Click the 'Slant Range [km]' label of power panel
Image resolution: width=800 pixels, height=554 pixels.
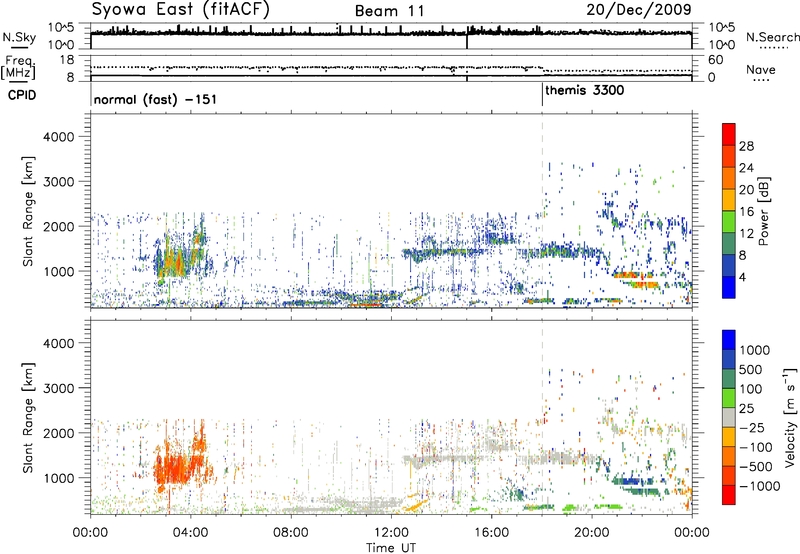pyautogui.click(x=28, y=211)
